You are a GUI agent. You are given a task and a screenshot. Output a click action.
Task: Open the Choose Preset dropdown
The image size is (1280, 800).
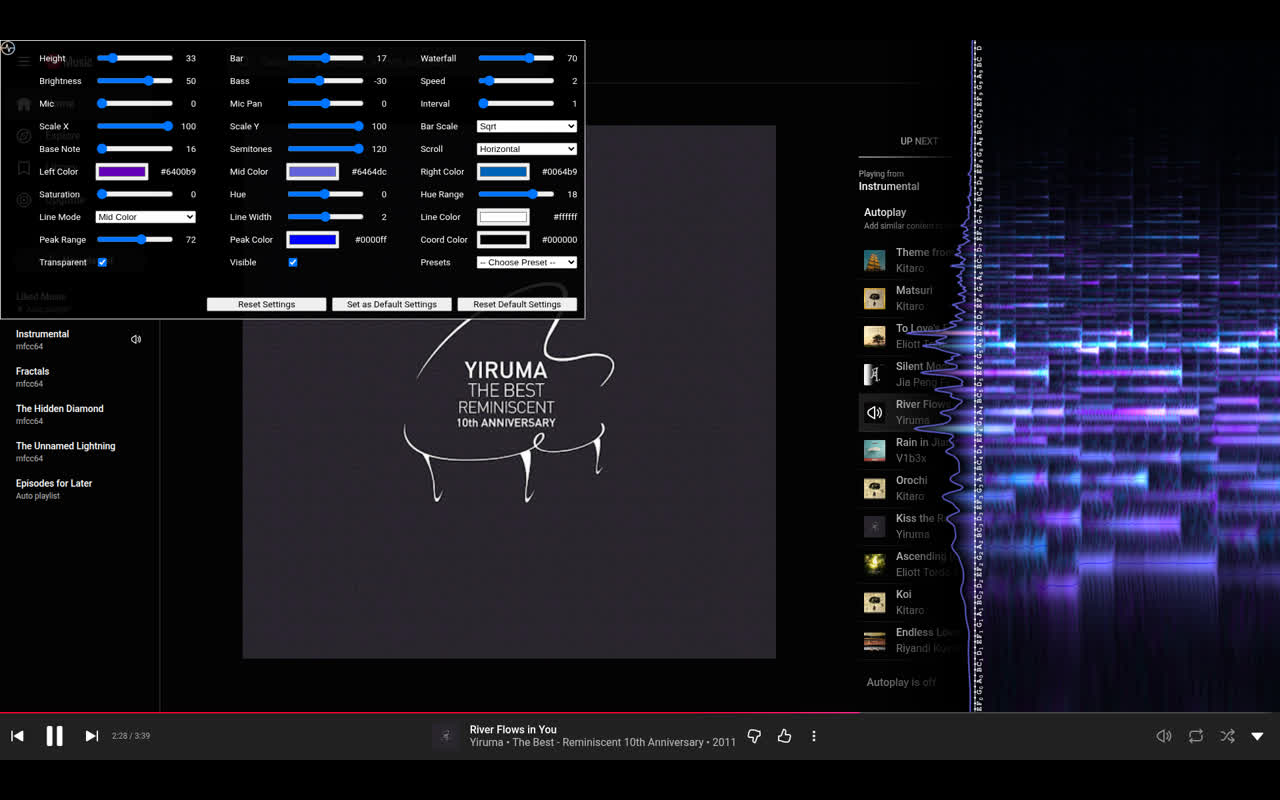click(527, 262)
